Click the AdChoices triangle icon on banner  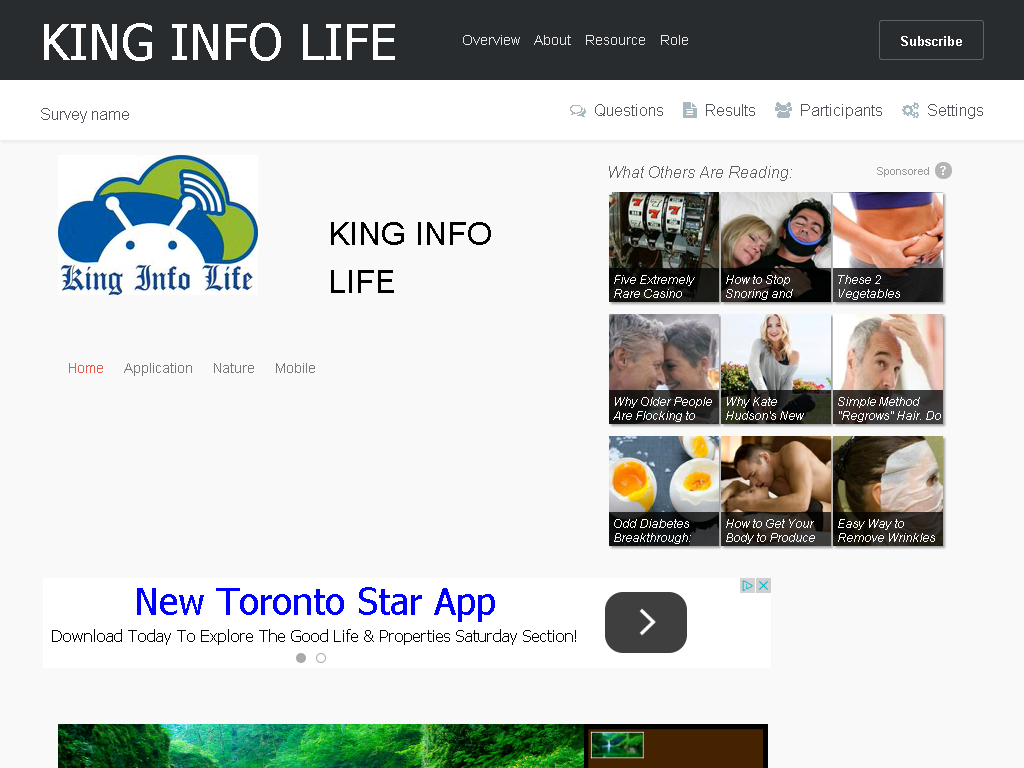pyautogui.click(x=747, y=585)
